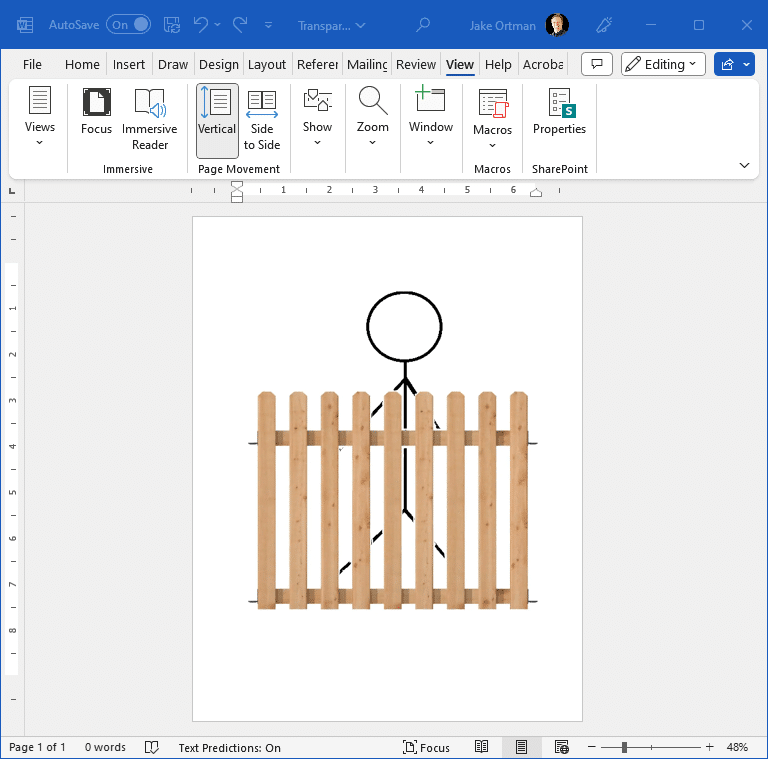The width and height of the screenshot is (768, 759).
Task: Click the zoom slider handle
Action: pyautogui.click(x=624, y=747)
